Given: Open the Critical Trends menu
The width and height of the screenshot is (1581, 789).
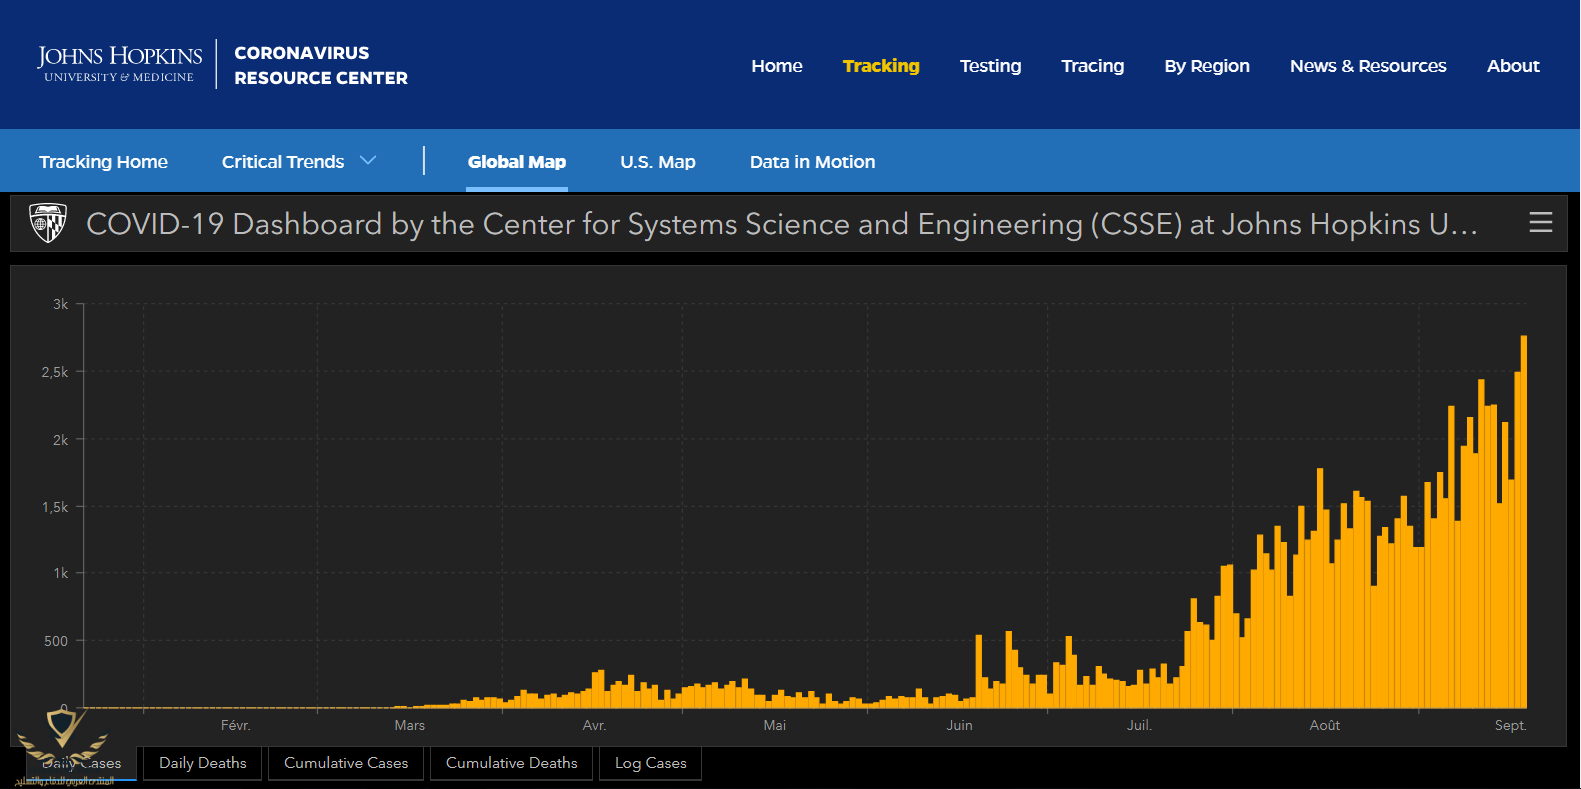Looking at the screenshot, I should tap(283, 162).
